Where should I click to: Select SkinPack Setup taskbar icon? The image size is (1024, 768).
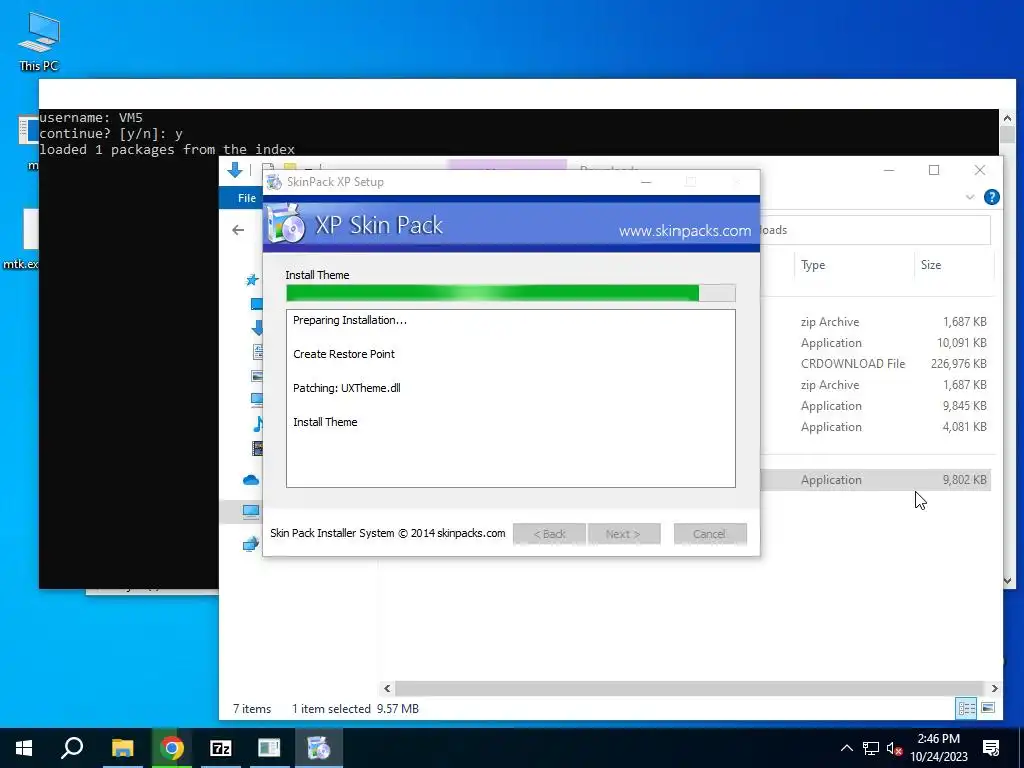point(319,748)
